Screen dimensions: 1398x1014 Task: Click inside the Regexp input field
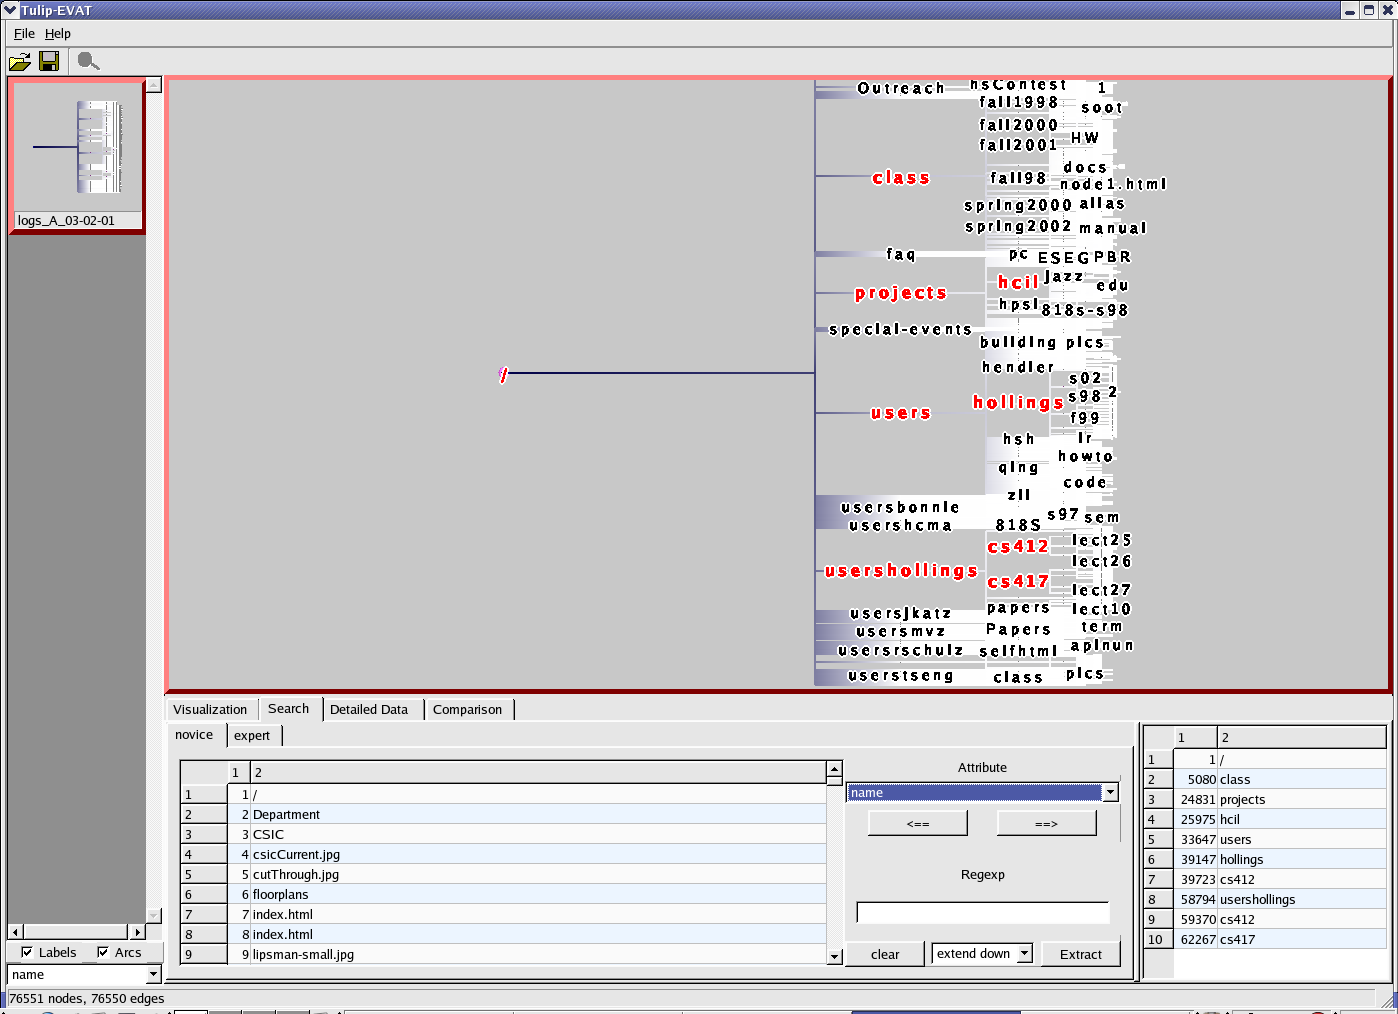pyautogui.click(x=982, y=912)
